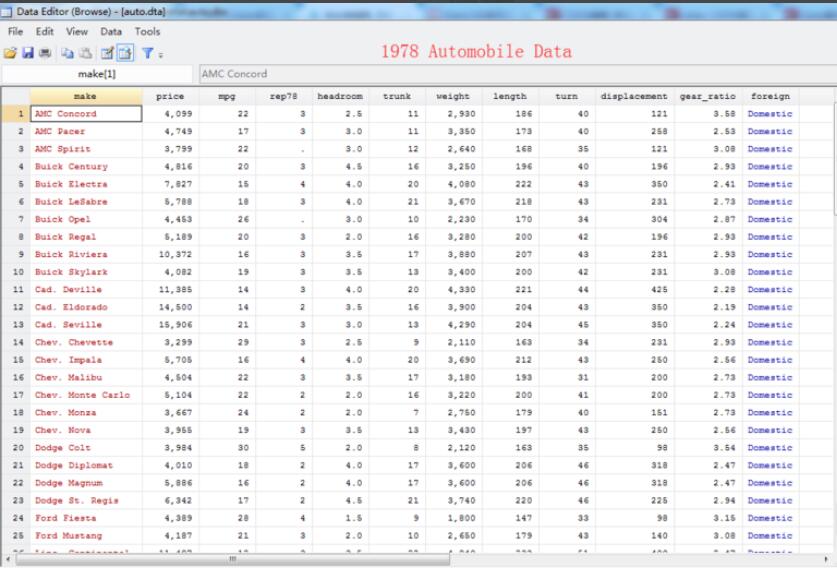
Task: Select the Browse mode icon
Action: point(125,53)
